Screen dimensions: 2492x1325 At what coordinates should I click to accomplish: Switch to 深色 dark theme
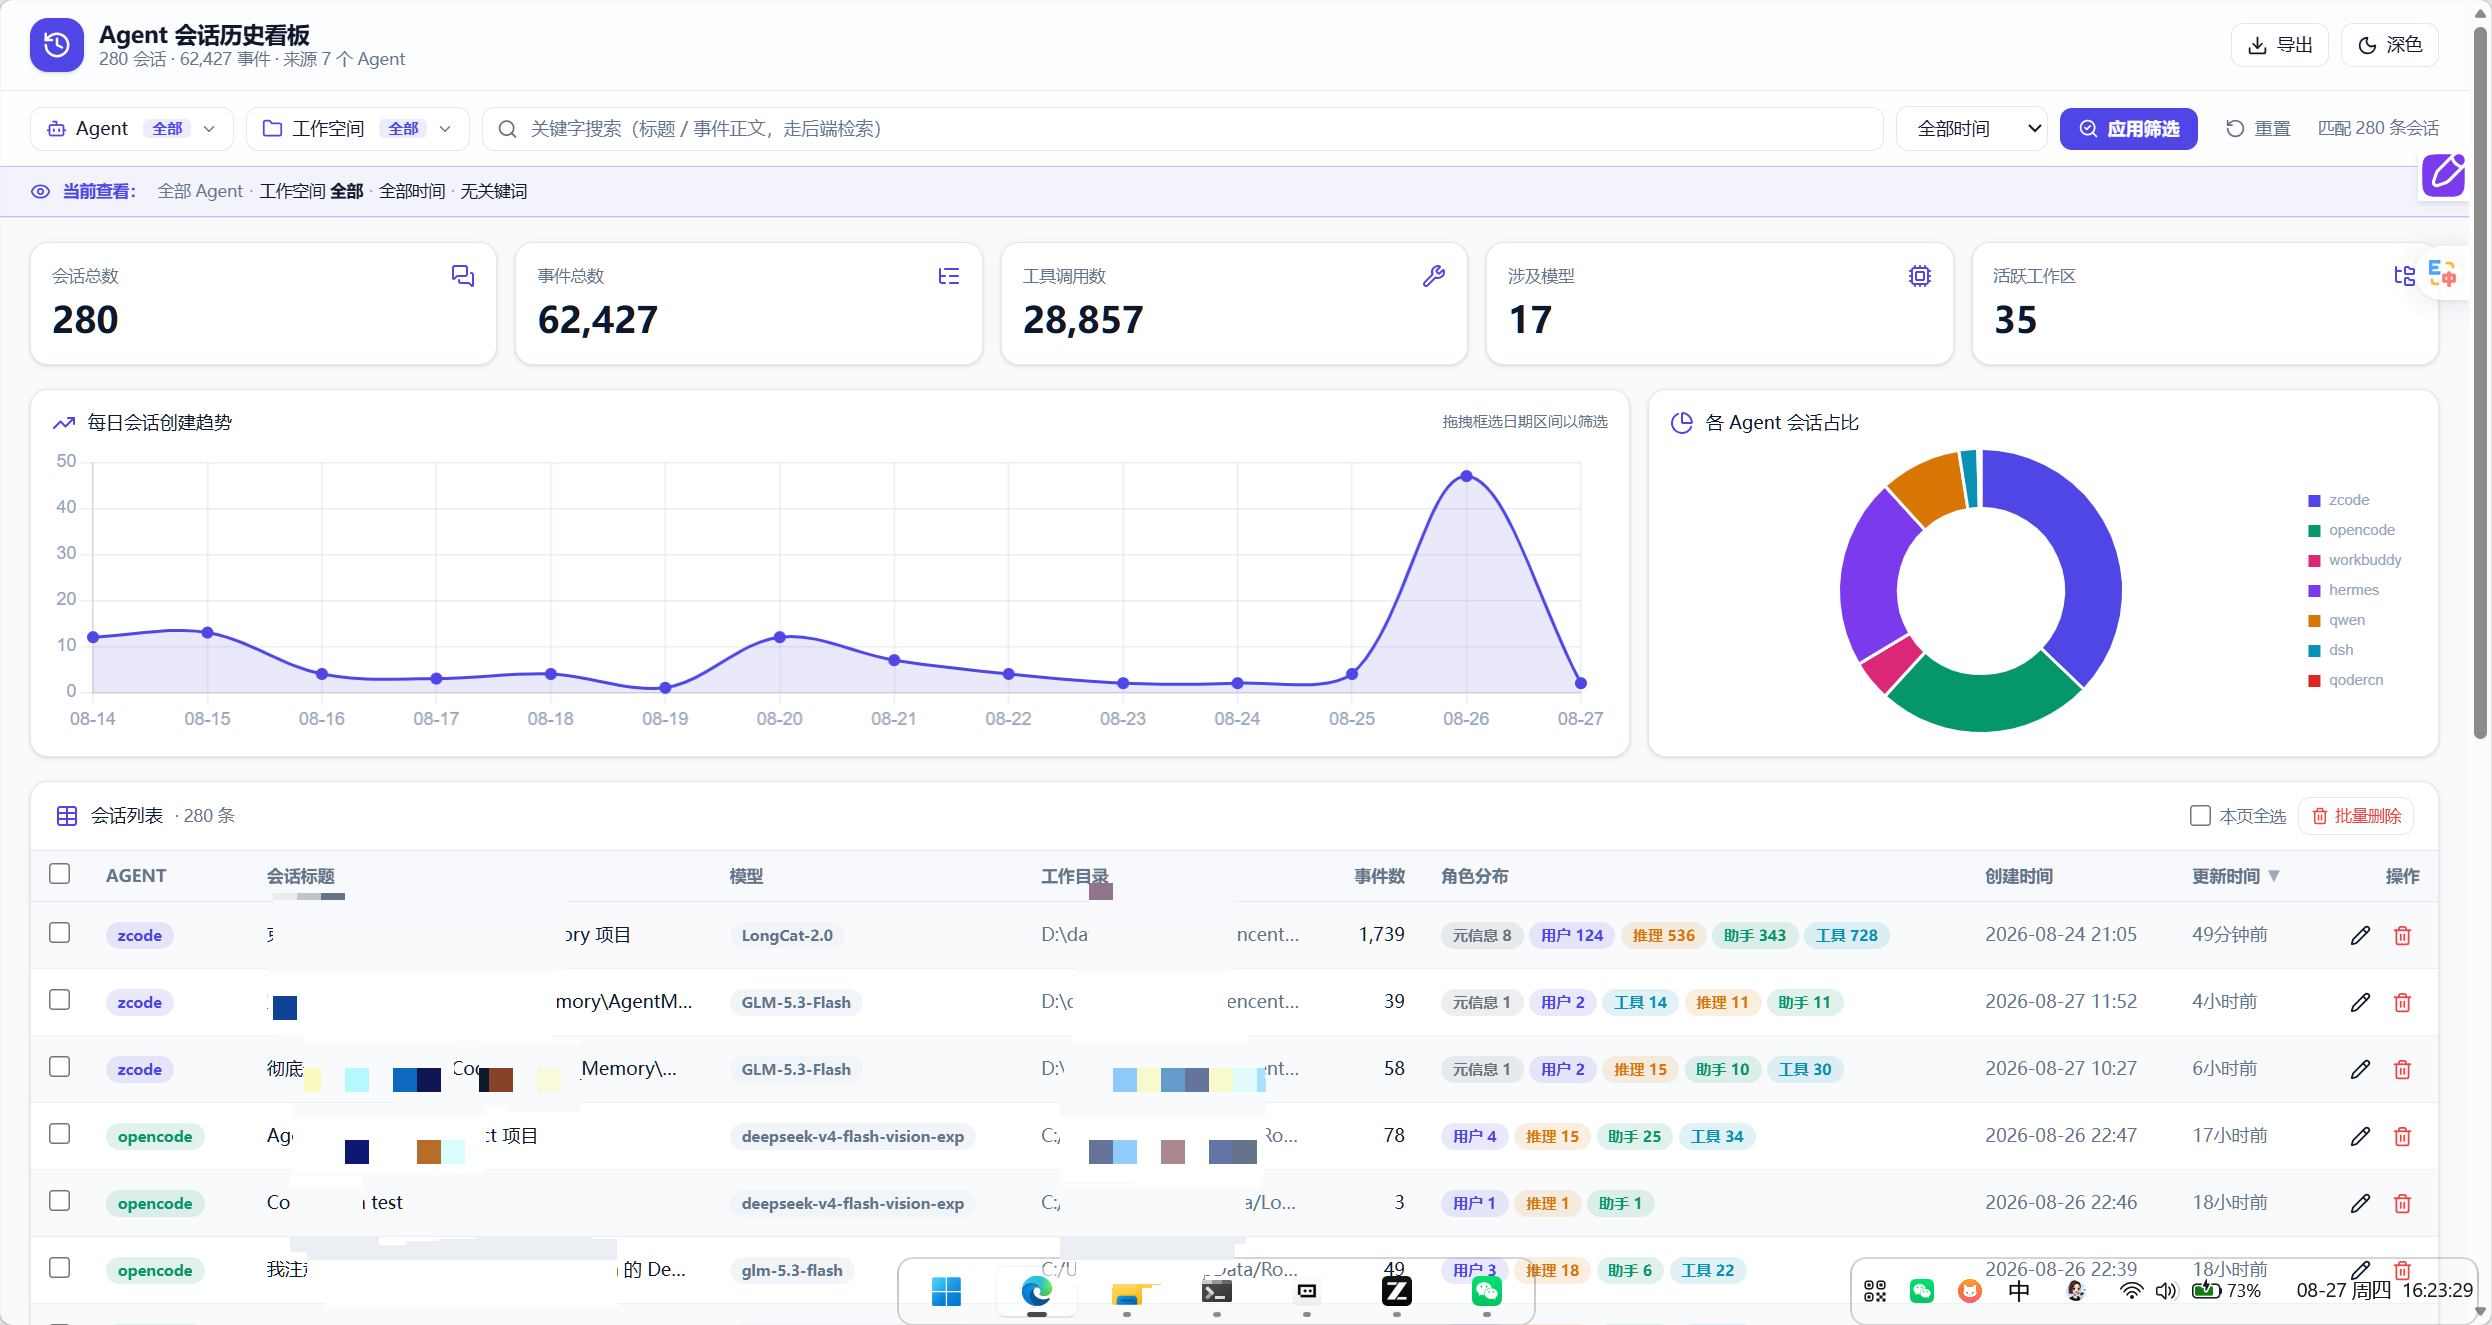(2390, 45)
